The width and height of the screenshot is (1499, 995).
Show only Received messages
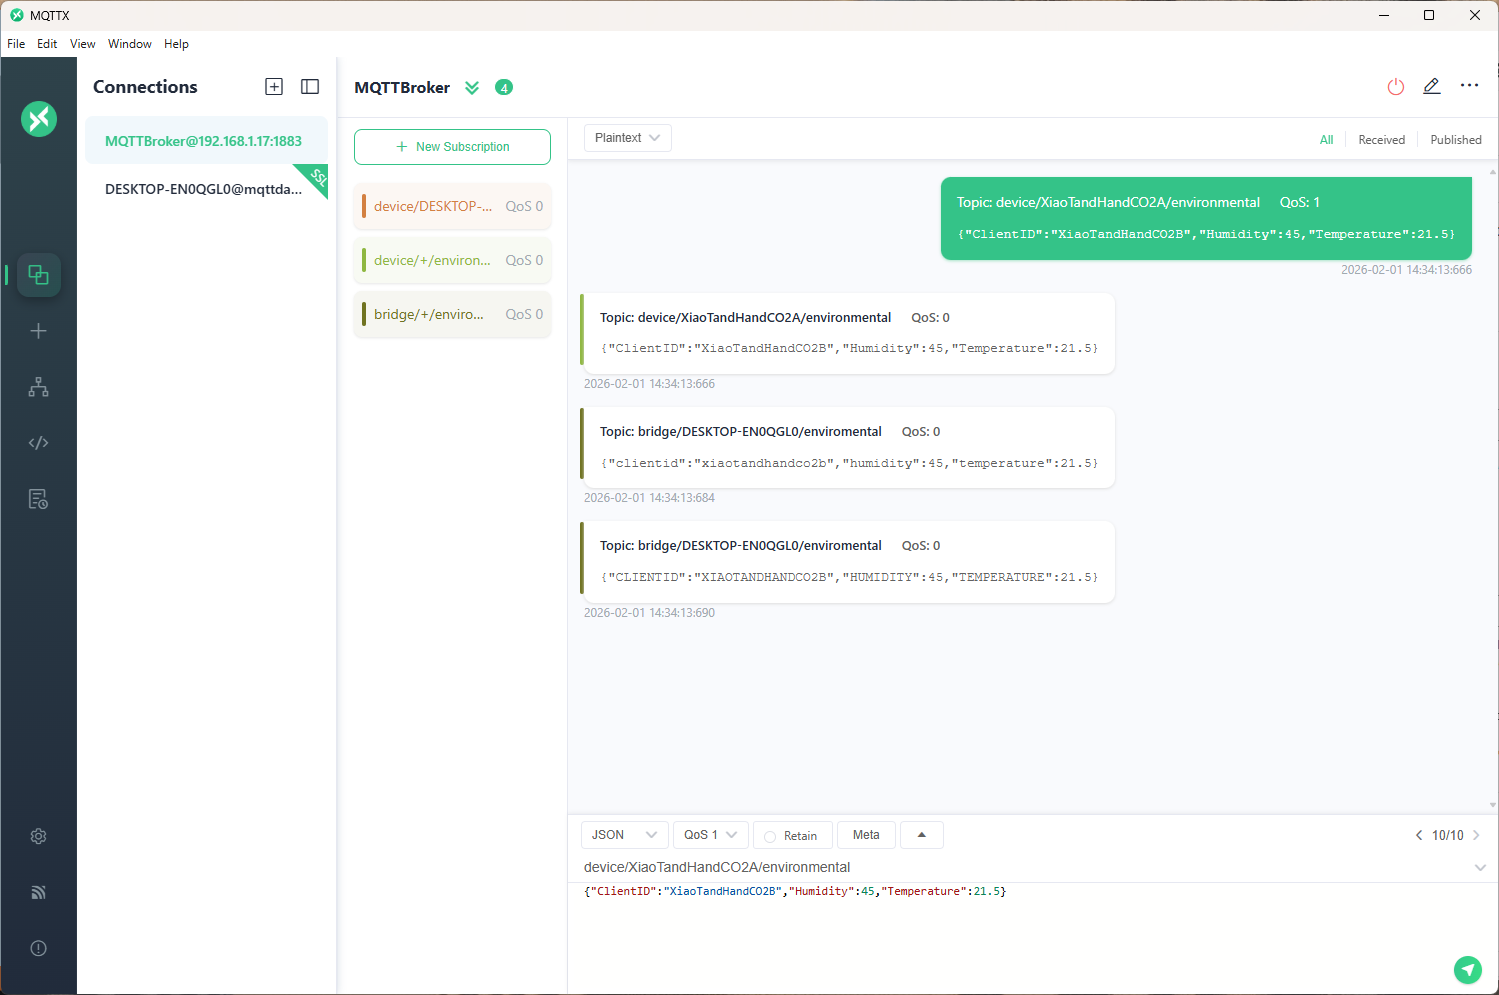tap(1381, 140)
